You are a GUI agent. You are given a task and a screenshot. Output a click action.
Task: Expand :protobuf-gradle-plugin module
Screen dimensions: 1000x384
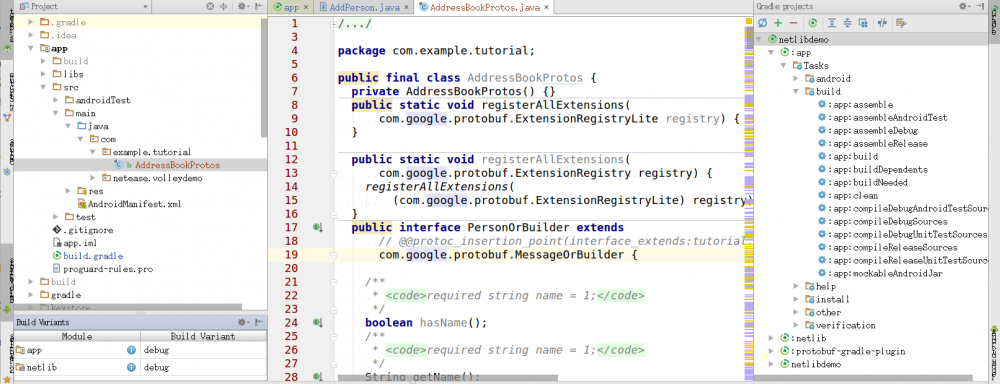[x=771, y=351]
